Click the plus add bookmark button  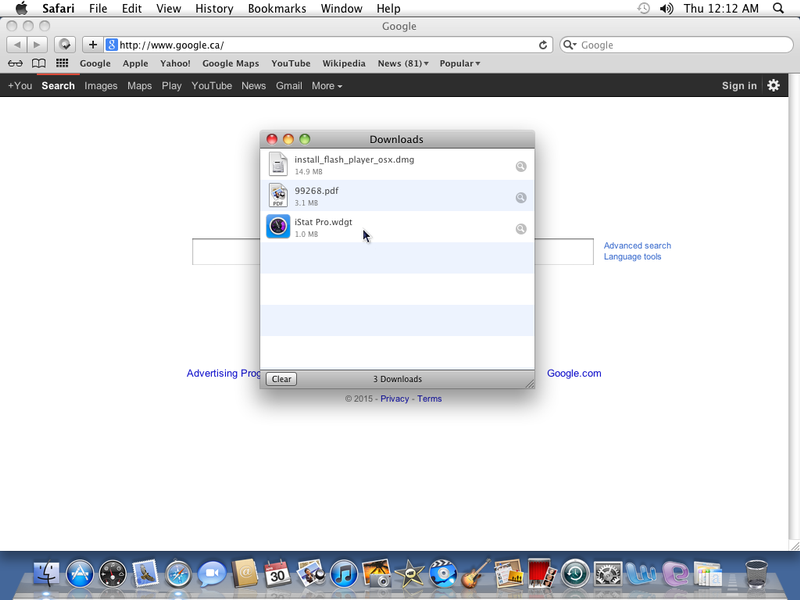tap(92, 45)
